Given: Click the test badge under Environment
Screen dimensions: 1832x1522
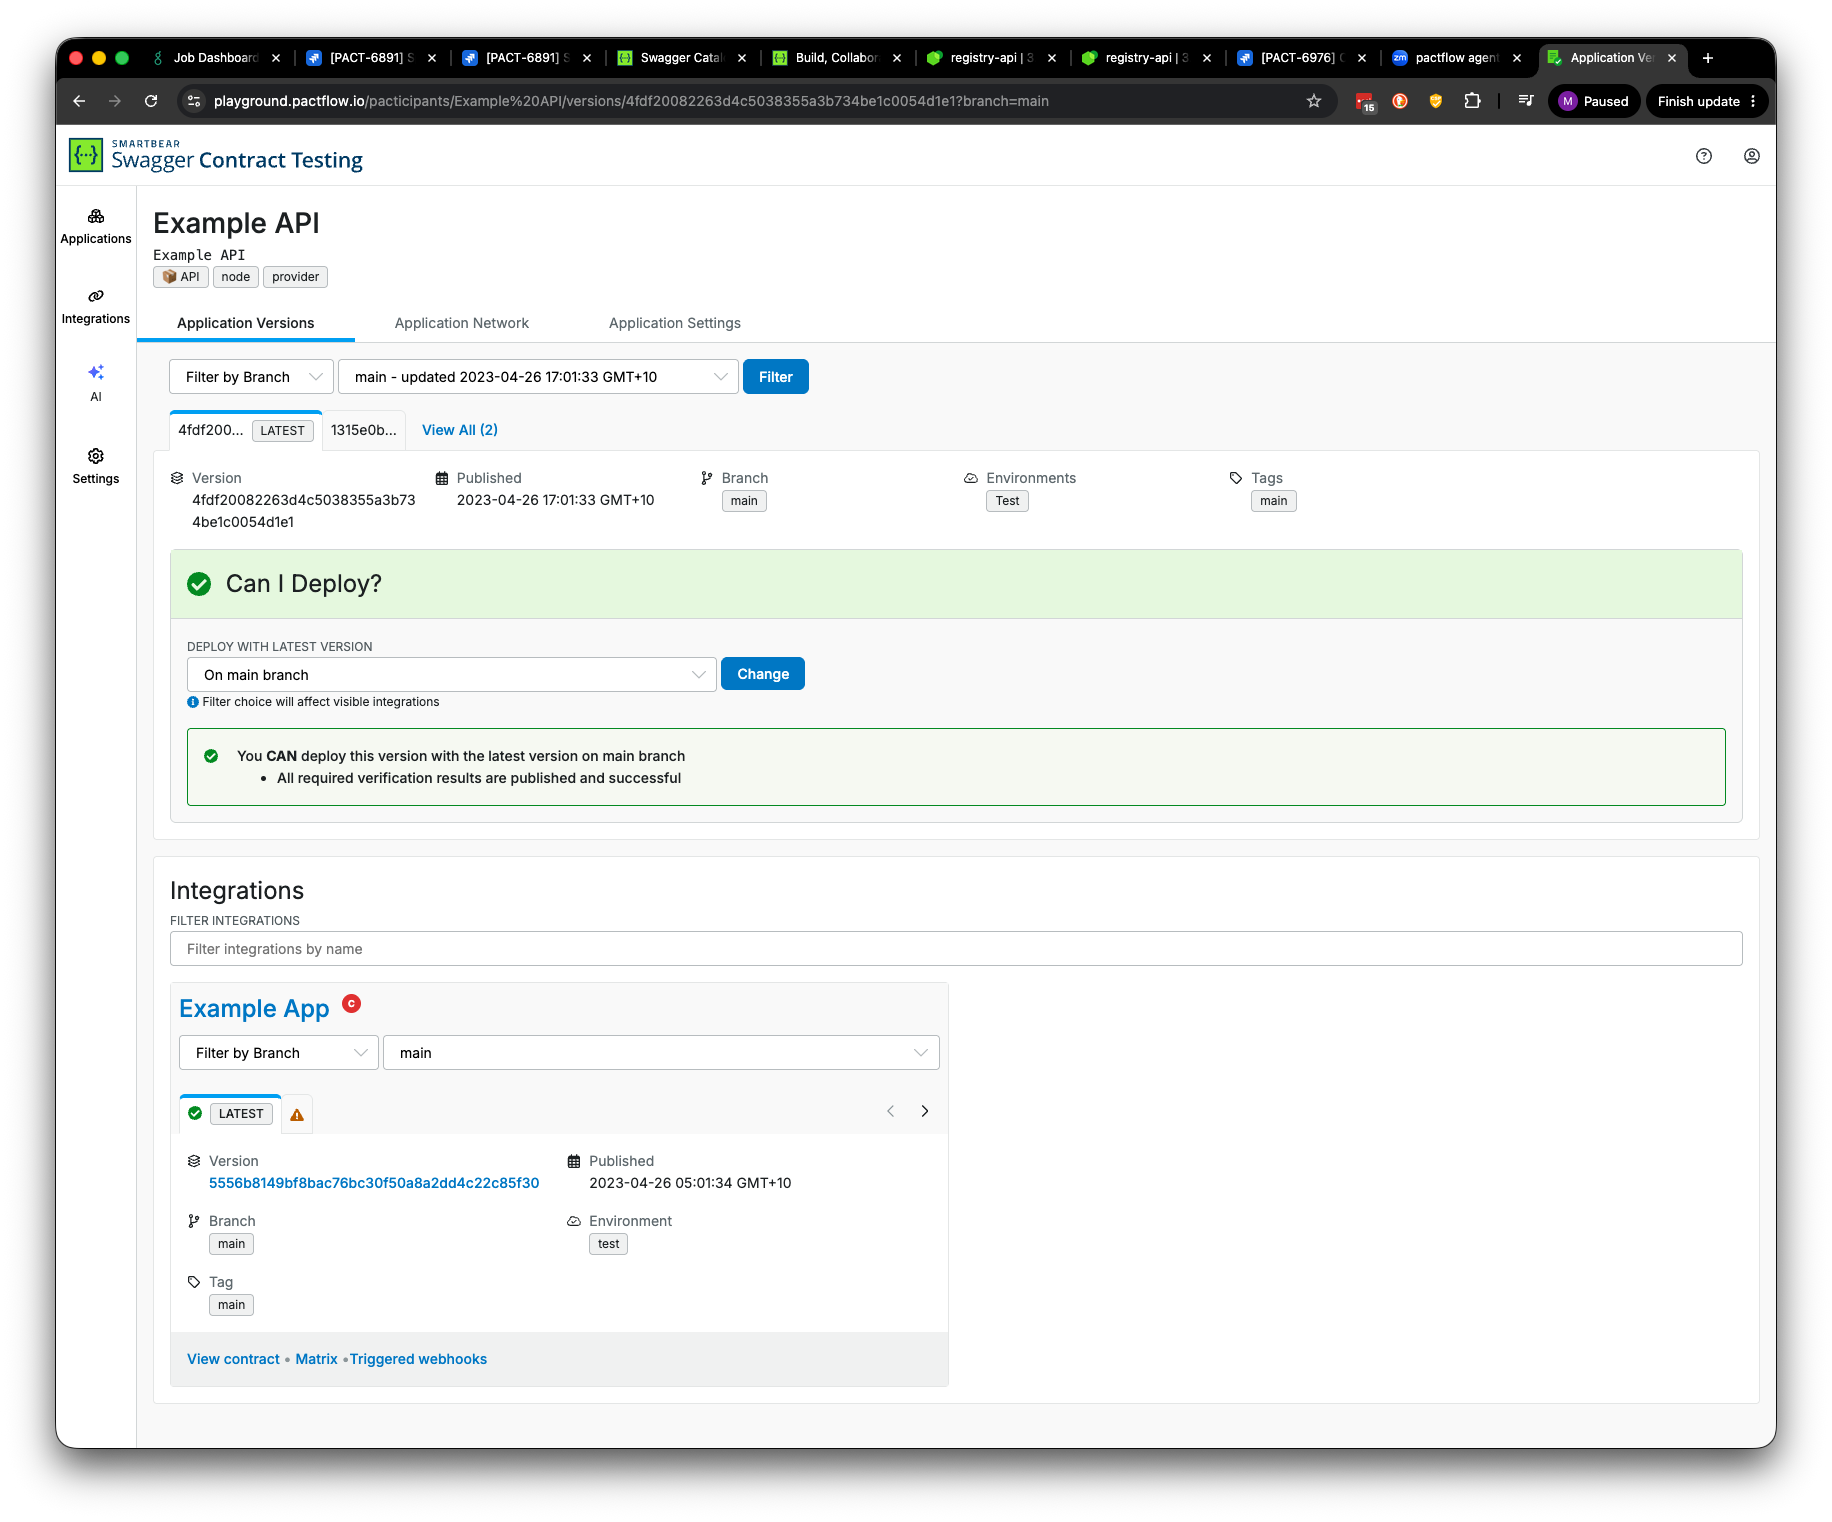Looking at the screenshot, I should 608,1244.
